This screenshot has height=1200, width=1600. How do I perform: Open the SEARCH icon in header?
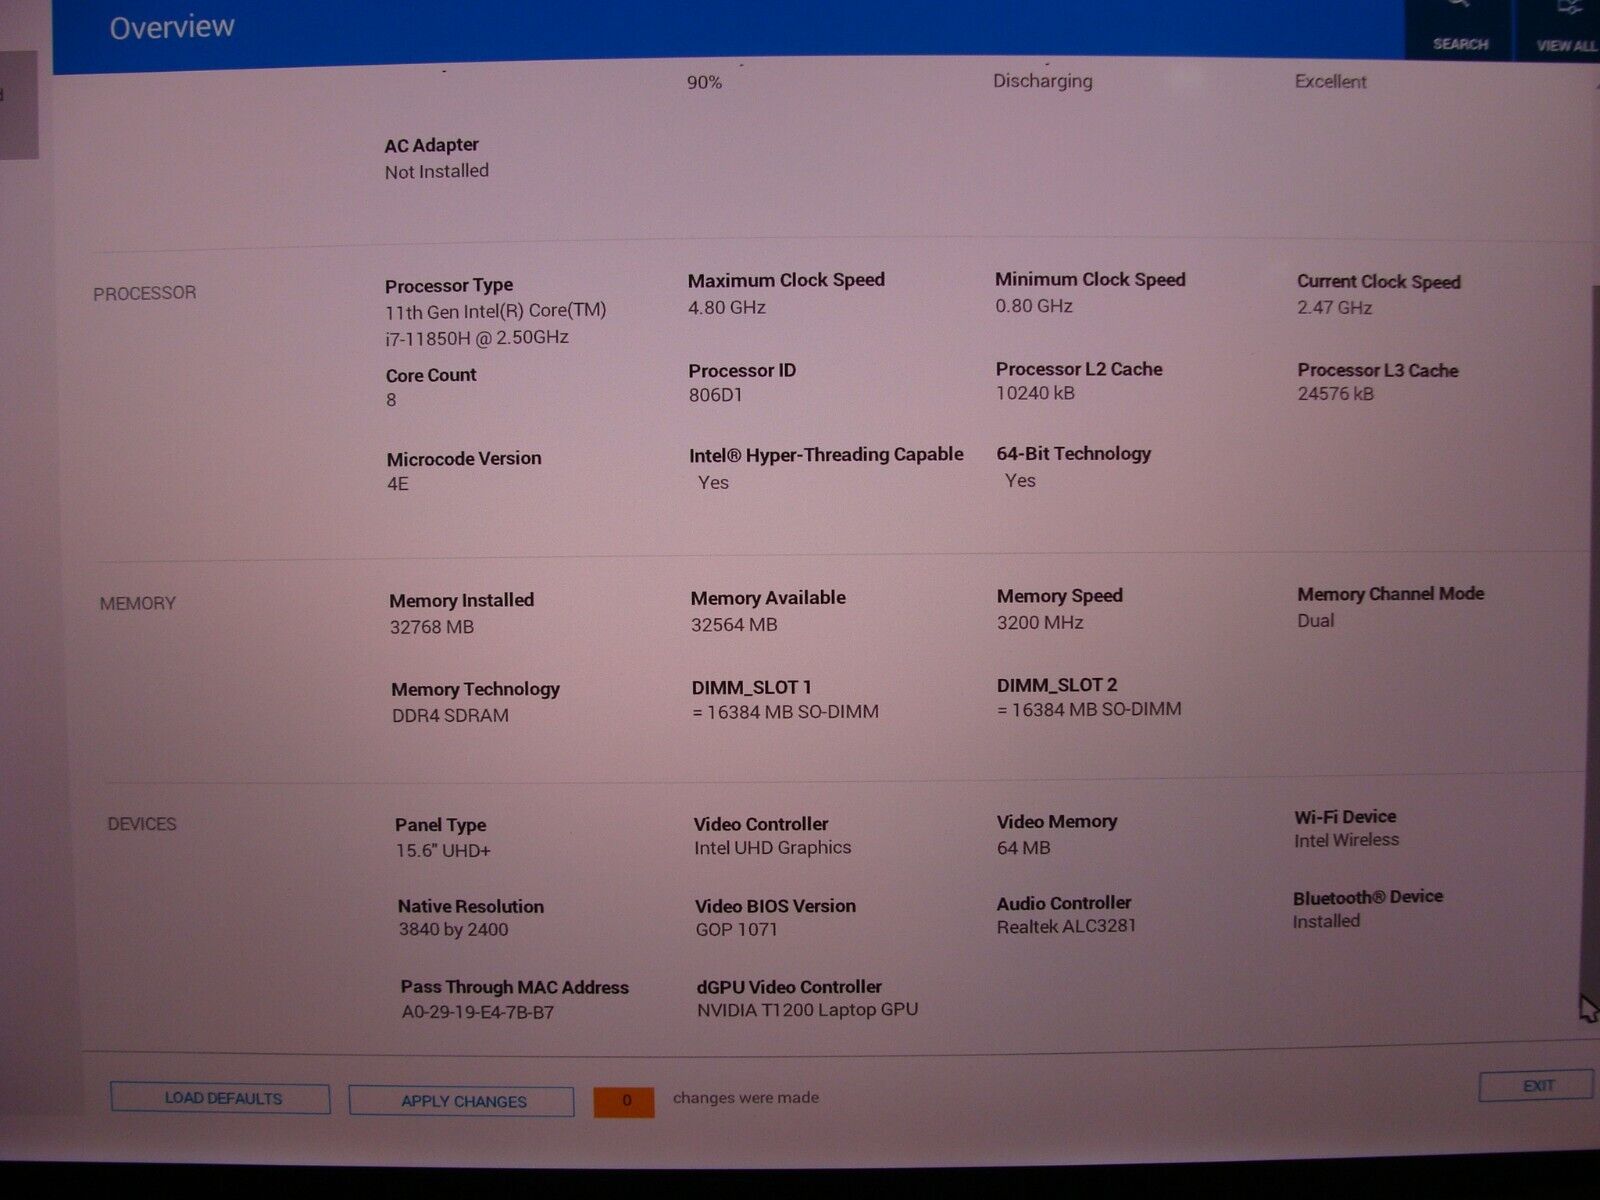(1459, 28)
